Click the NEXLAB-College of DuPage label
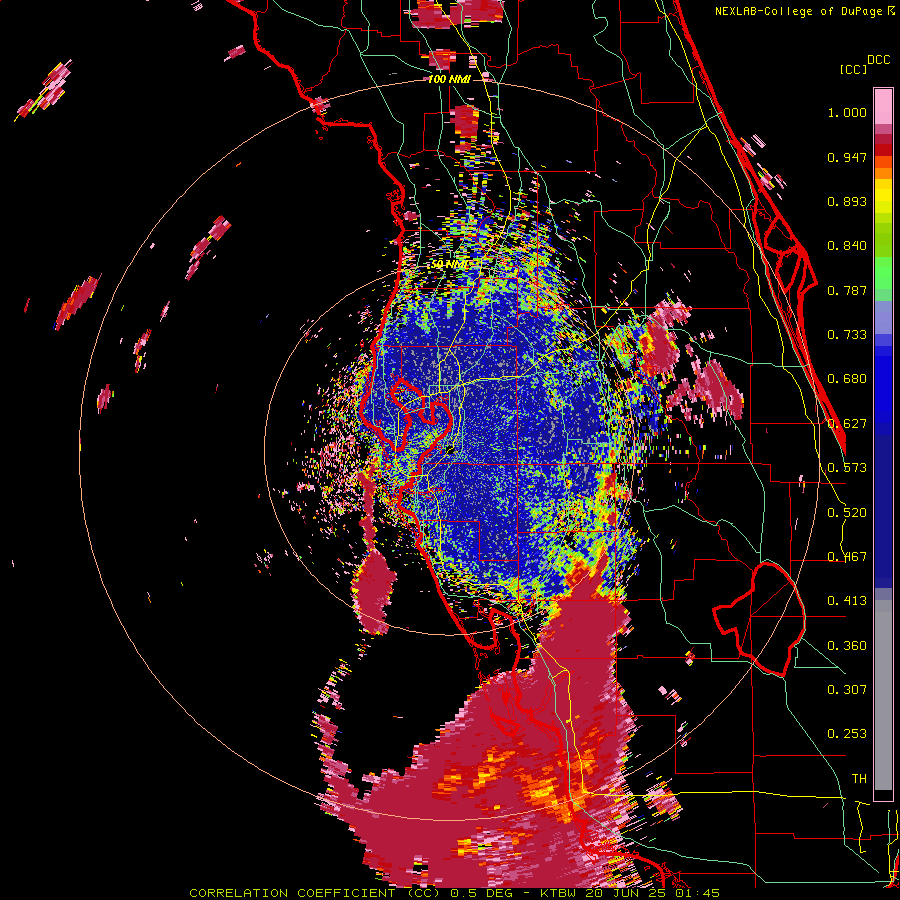Image resolution: width=900 pixels, height=900 pixels. click(804, 11)
